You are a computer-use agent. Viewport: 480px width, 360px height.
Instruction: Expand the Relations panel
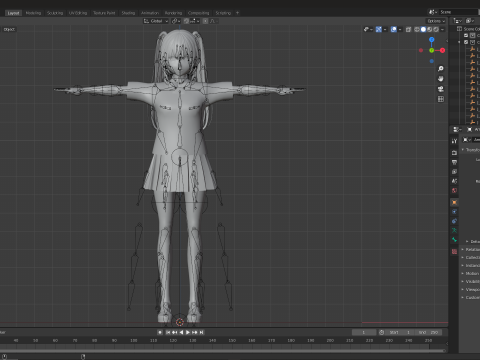tap(471, 249)
